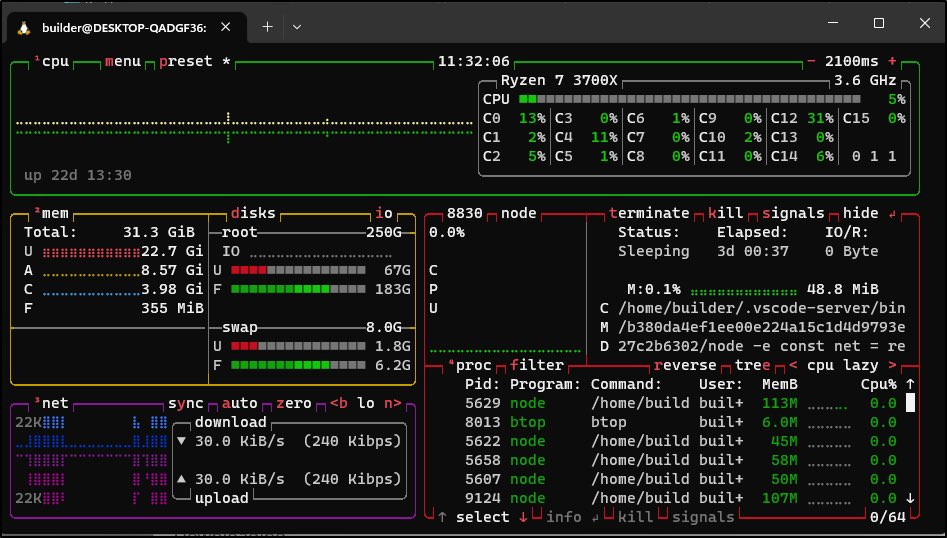Click the download speed 30.0 KiB/s
Image resolution: width=947 pixels, height=538 pixels.
coord(239,441)
